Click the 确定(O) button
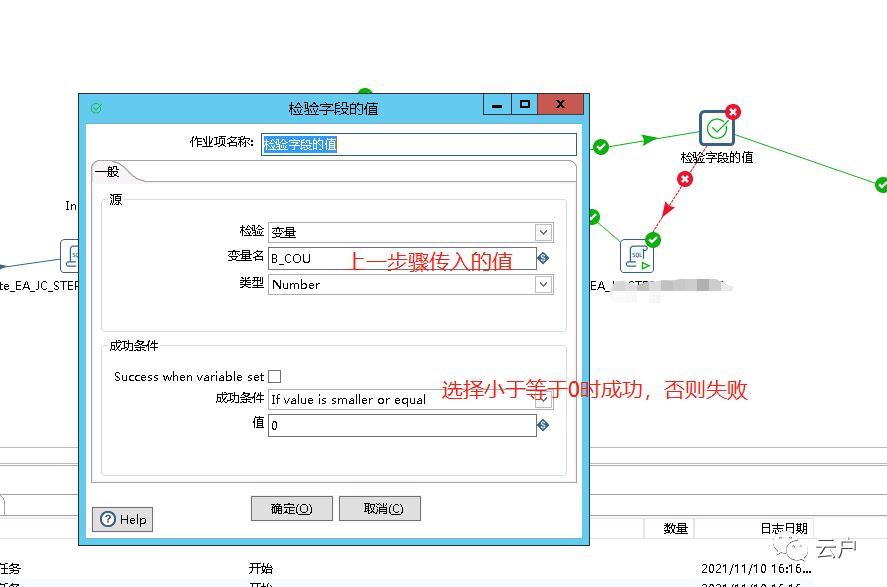This screenshot has height=587, width=887. 291,508
